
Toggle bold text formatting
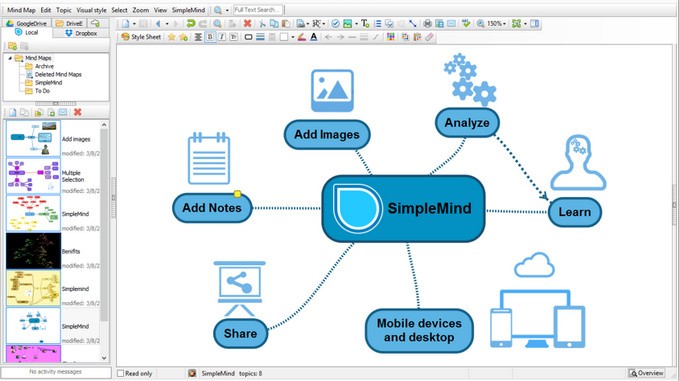coord(210,37)
